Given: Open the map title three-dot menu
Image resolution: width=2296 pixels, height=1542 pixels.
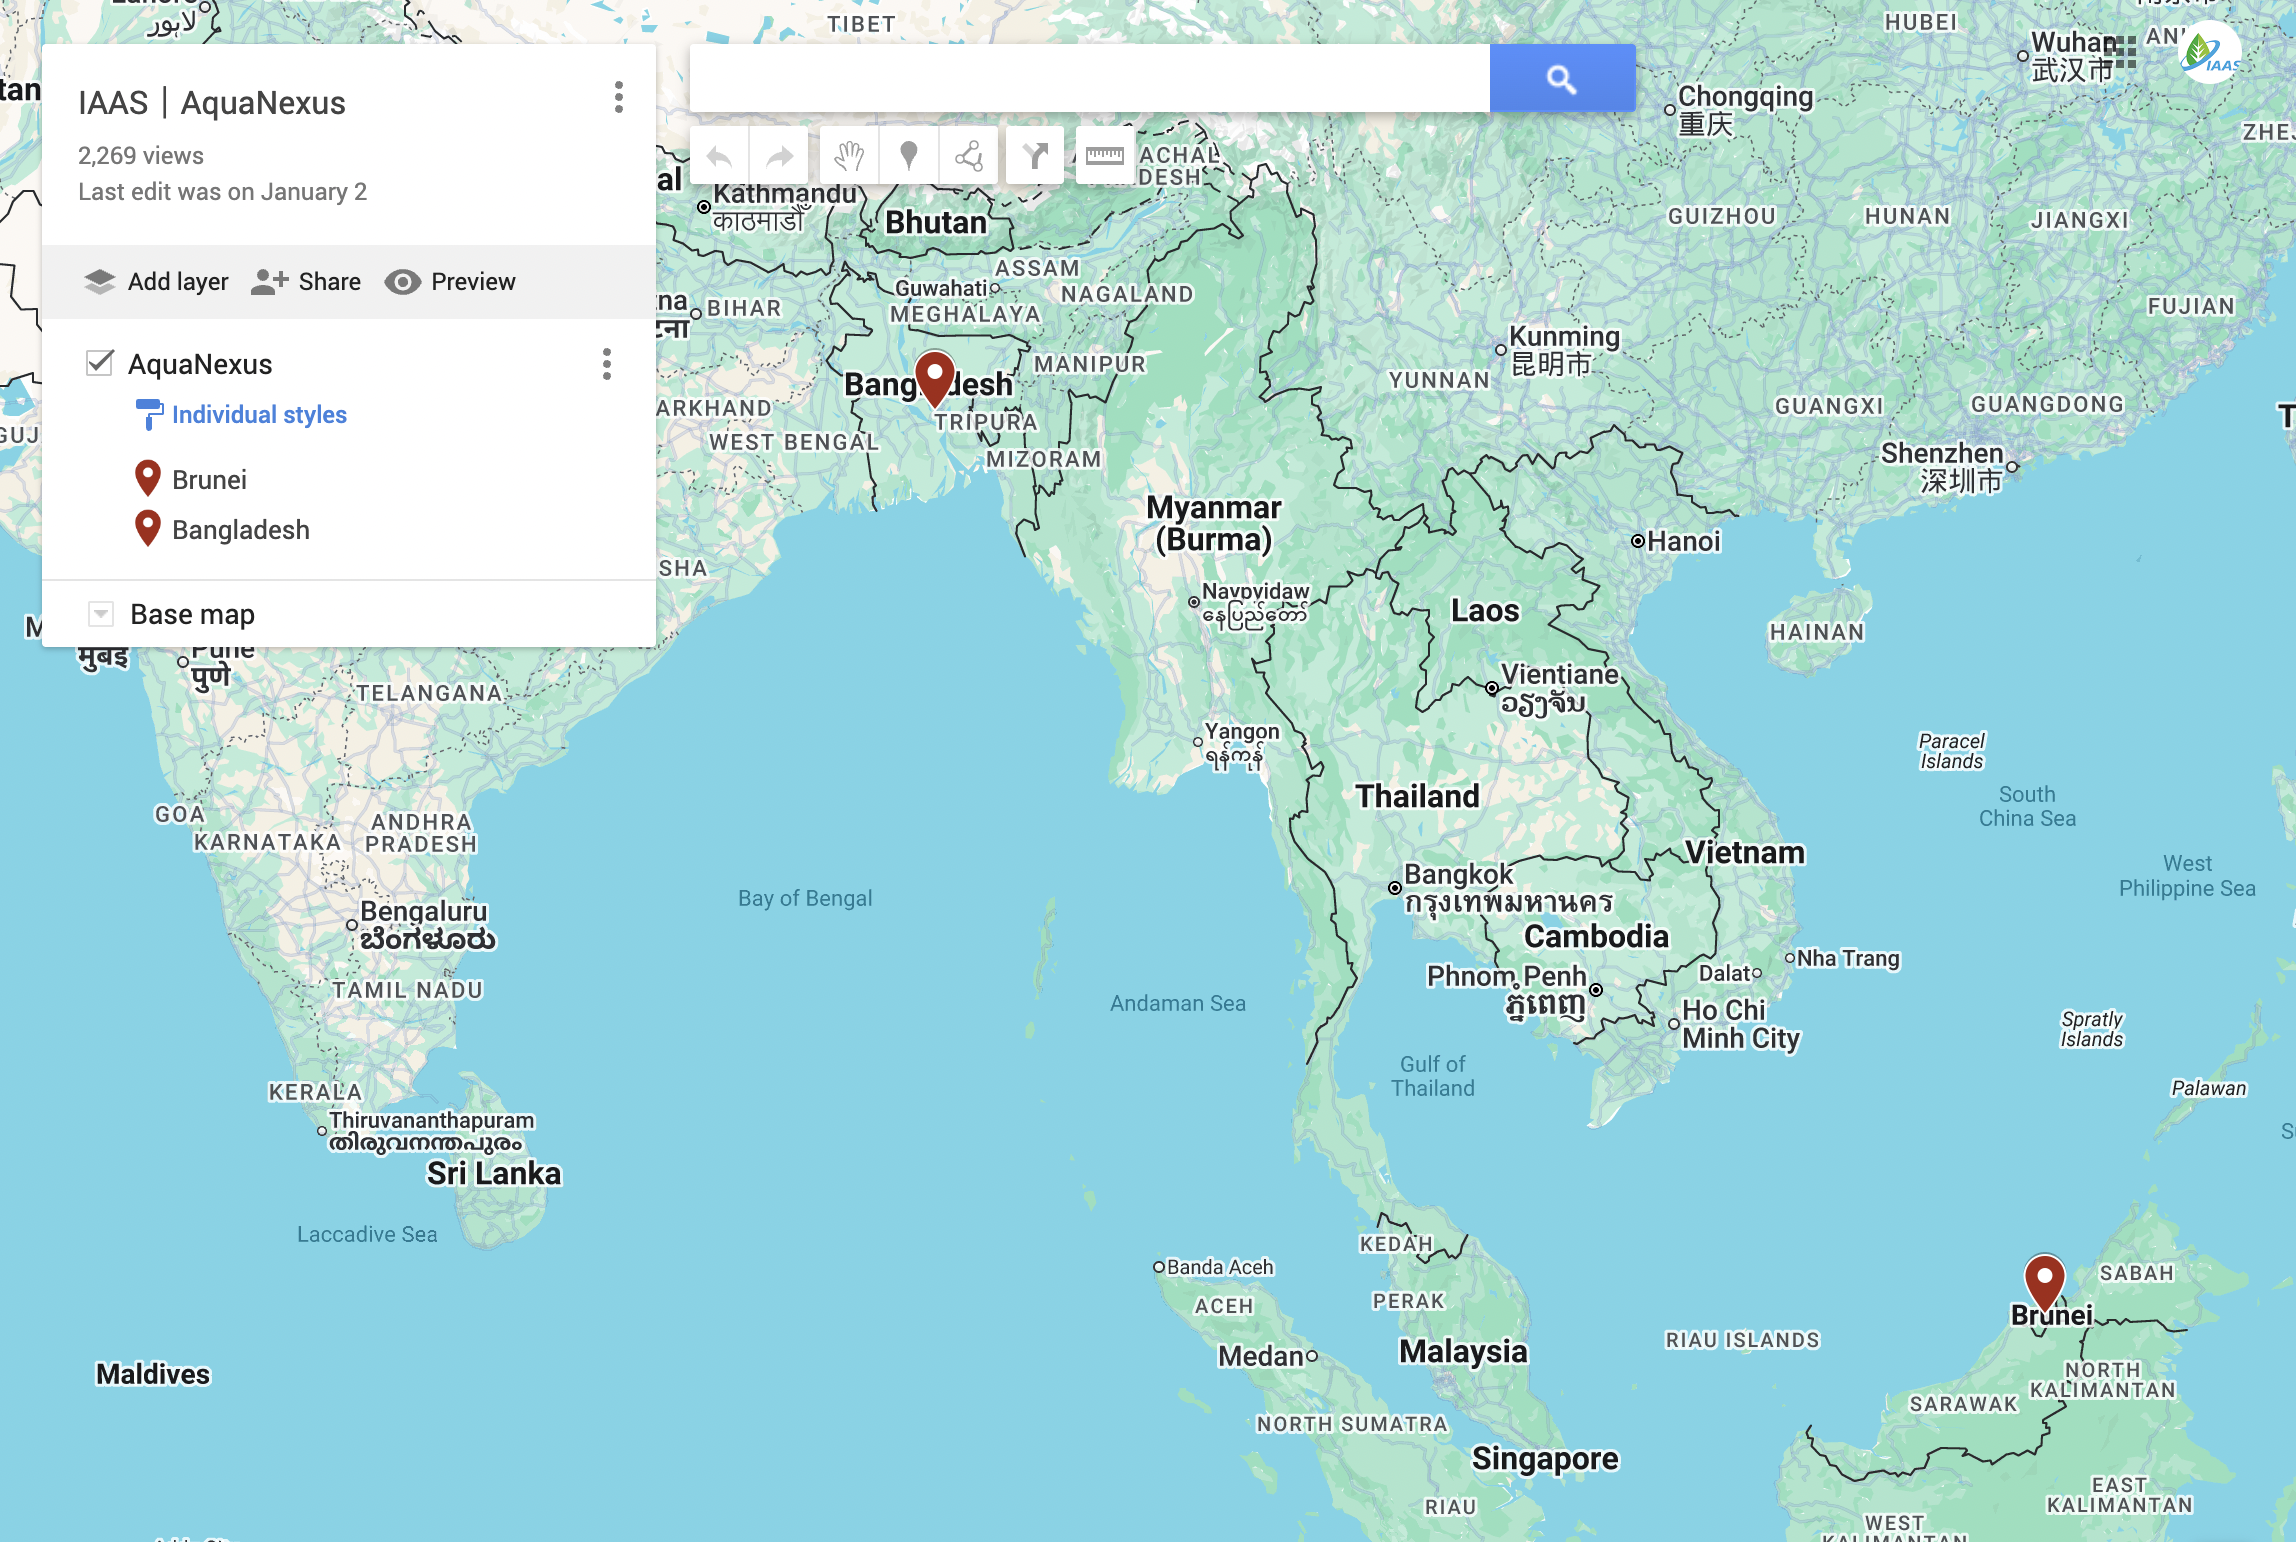Looking at the screenshot, I should (x=618, y=99).
